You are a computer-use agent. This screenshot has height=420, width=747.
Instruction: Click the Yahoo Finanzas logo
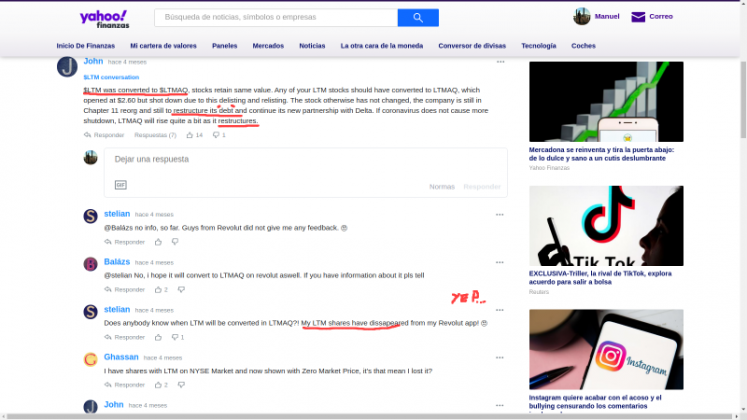point(104,19)
